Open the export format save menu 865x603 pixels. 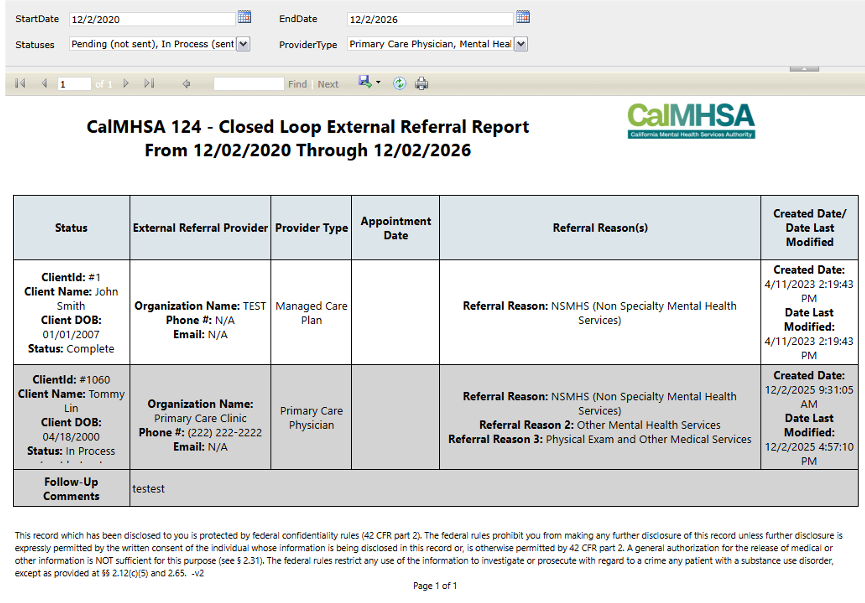pyautogui.click(x=369, y=84)
